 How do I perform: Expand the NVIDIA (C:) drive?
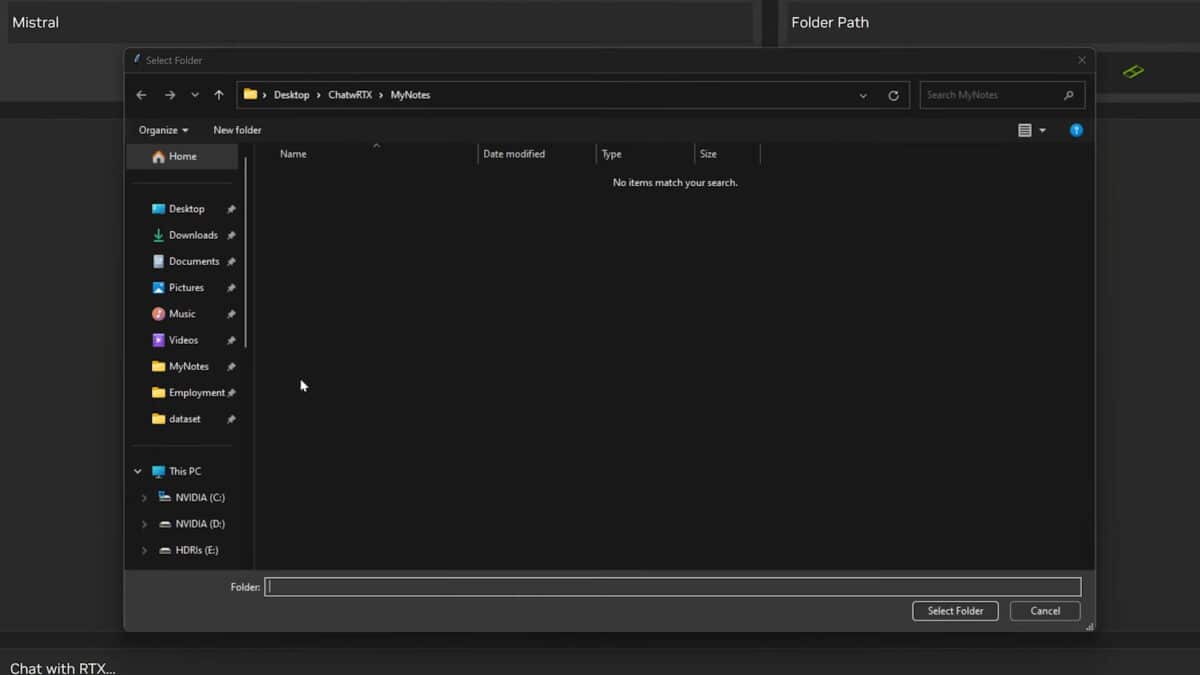144,498
